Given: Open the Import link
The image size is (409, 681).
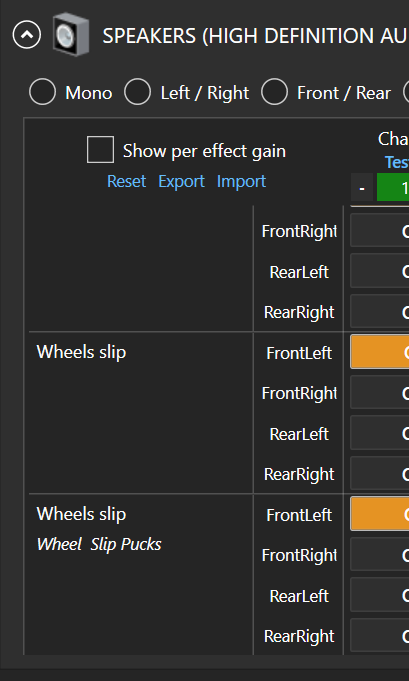Looking at the screenshot, I should coord(241,181).
